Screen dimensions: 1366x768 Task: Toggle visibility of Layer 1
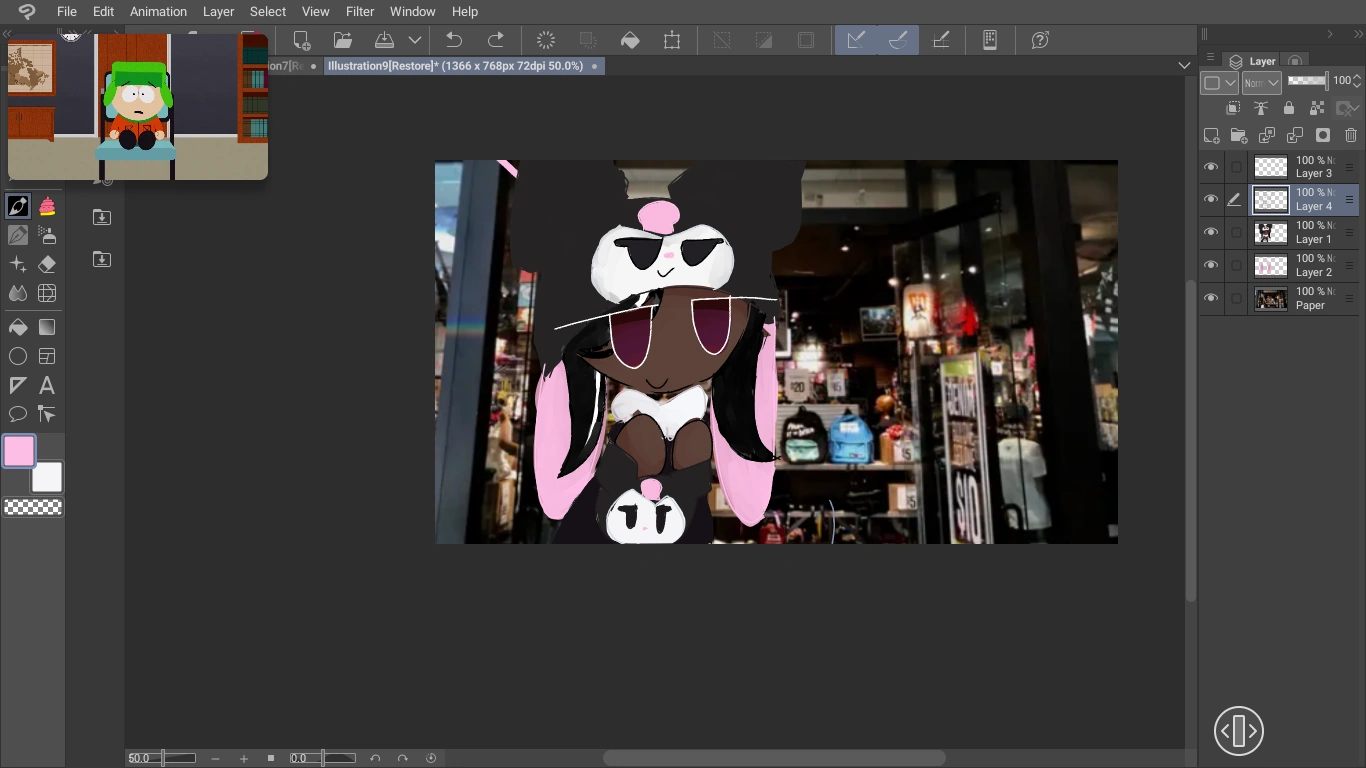pos(1211,231)
